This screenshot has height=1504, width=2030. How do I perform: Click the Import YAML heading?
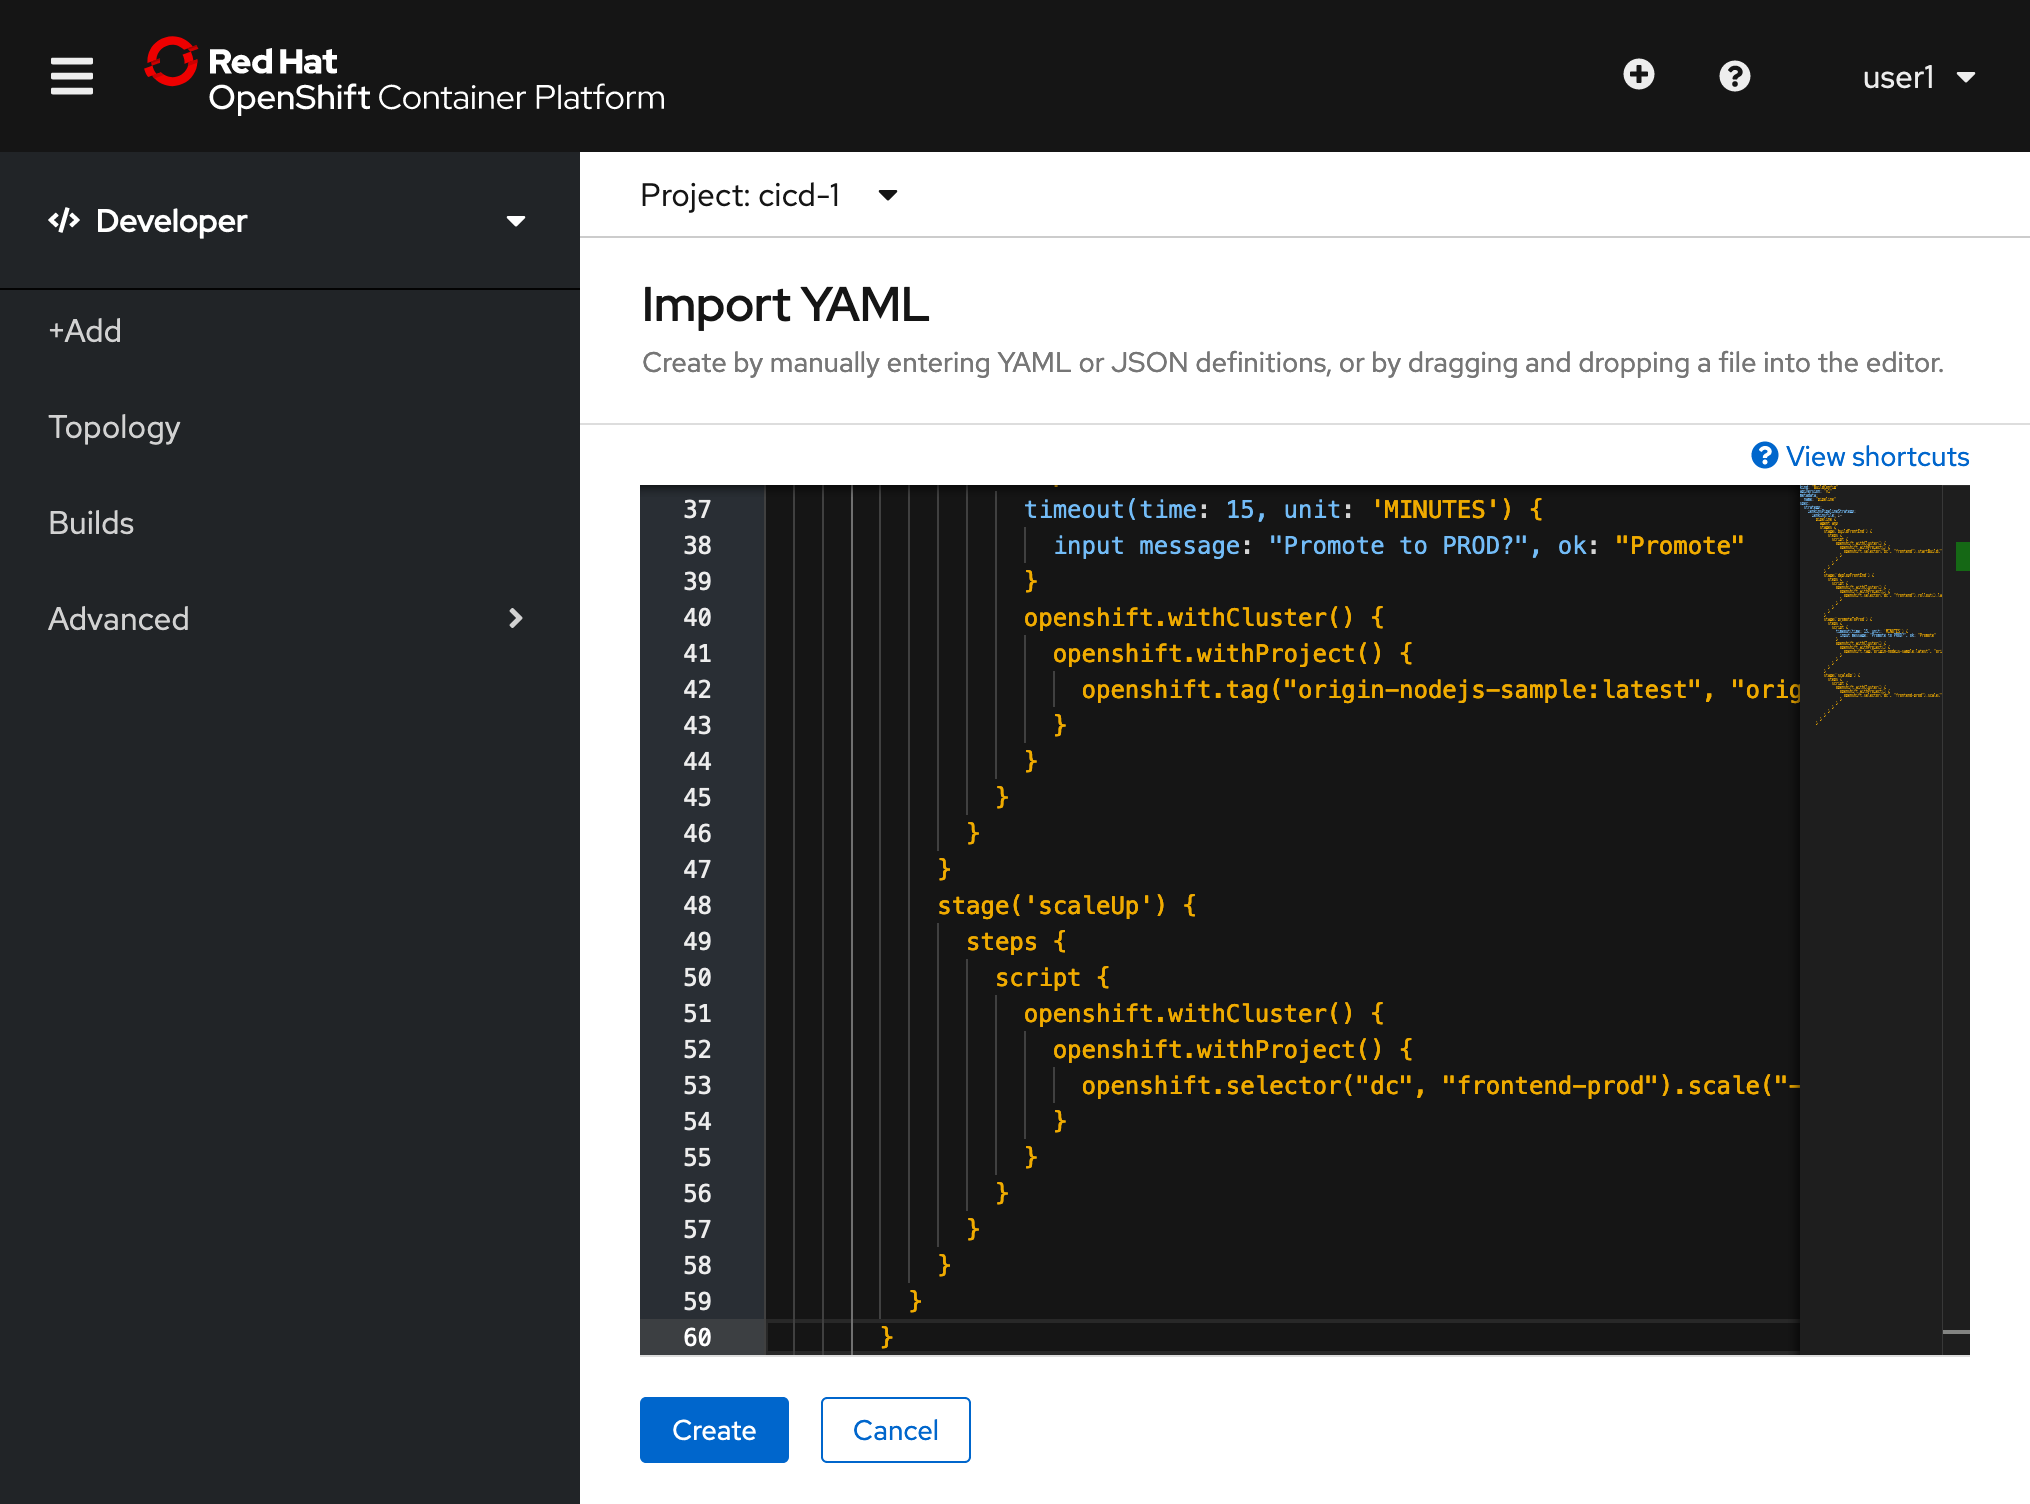click(785, 305)
